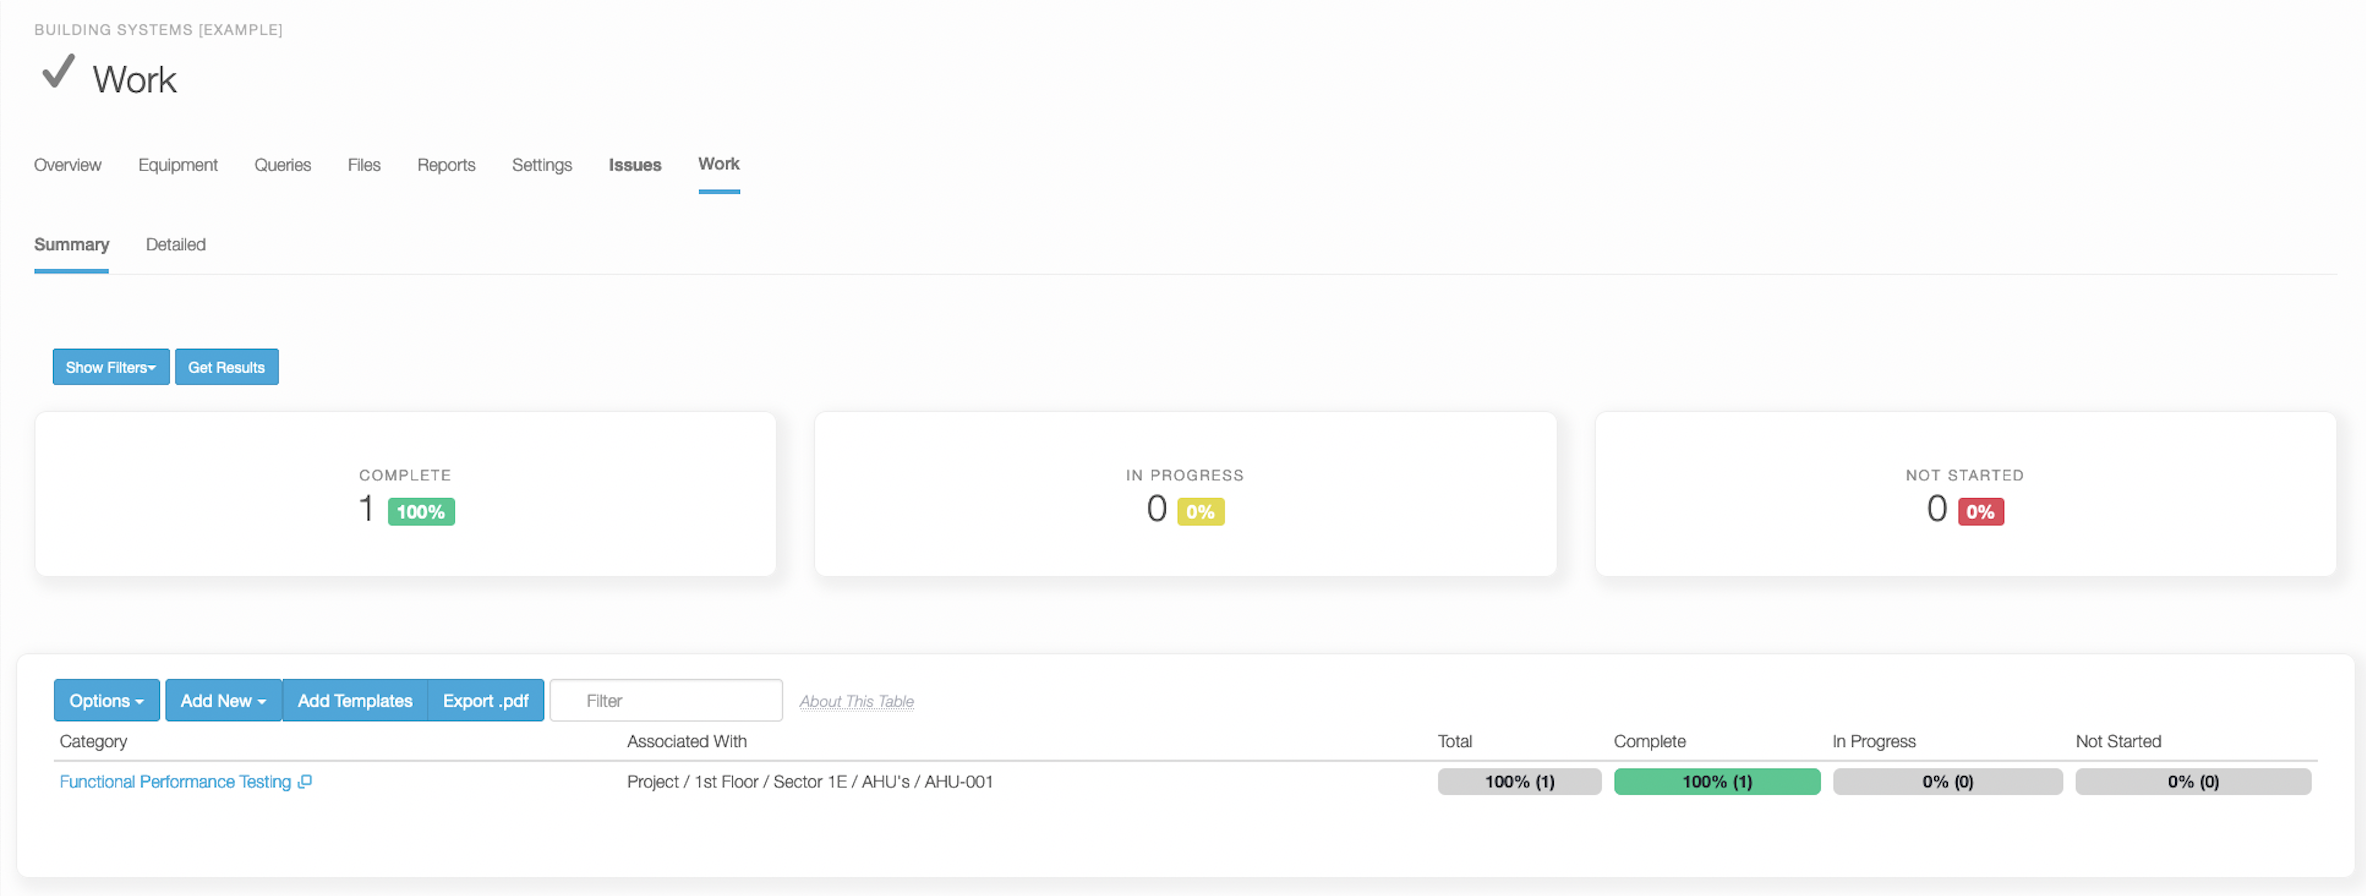
Task: Click the Not Started 0% (0) bar in table
Action: [x=2193, y=782]
